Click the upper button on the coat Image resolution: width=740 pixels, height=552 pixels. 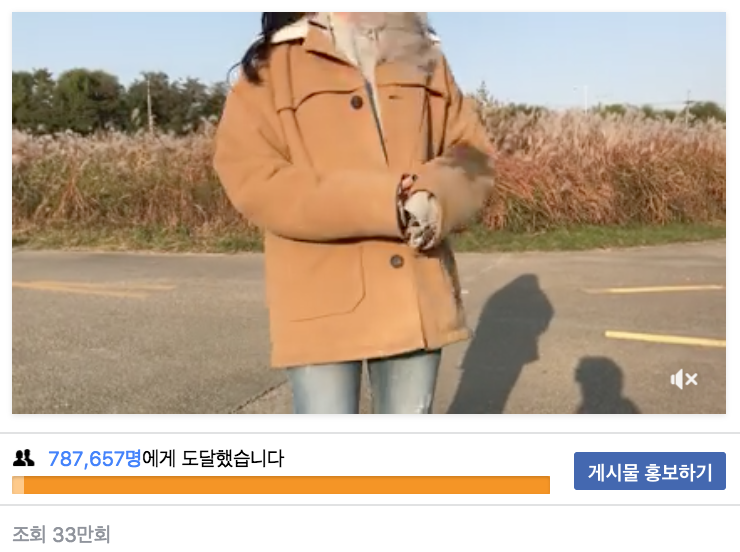click(x=357, y=101)
